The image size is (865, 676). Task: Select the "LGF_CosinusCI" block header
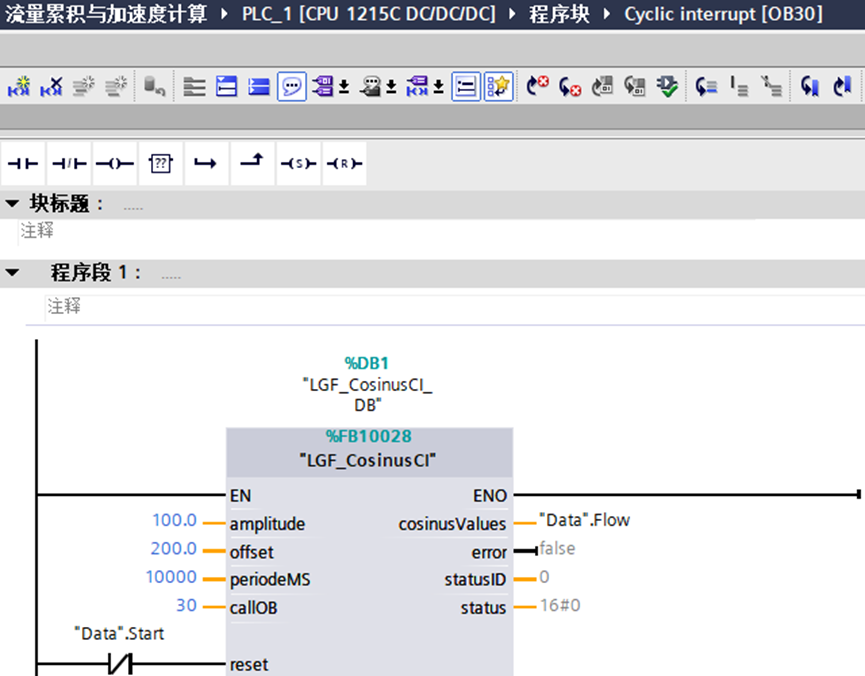click(x=368, y=460)
